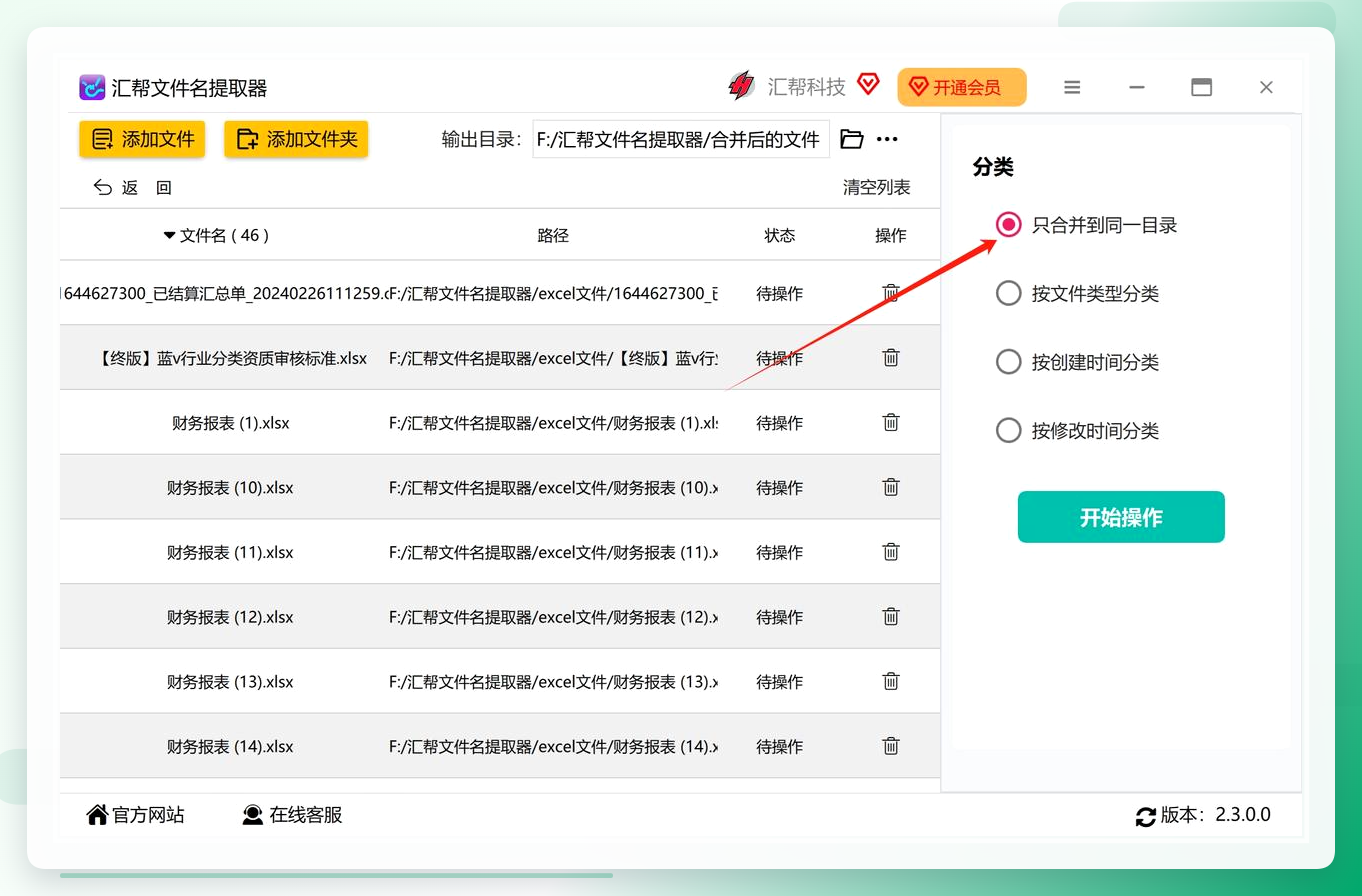Image resolution: width=1362 pixels, height=896 pixels.
Task: Click the 返回 back button
Action: pyautogui.click(x=132, y=187)
